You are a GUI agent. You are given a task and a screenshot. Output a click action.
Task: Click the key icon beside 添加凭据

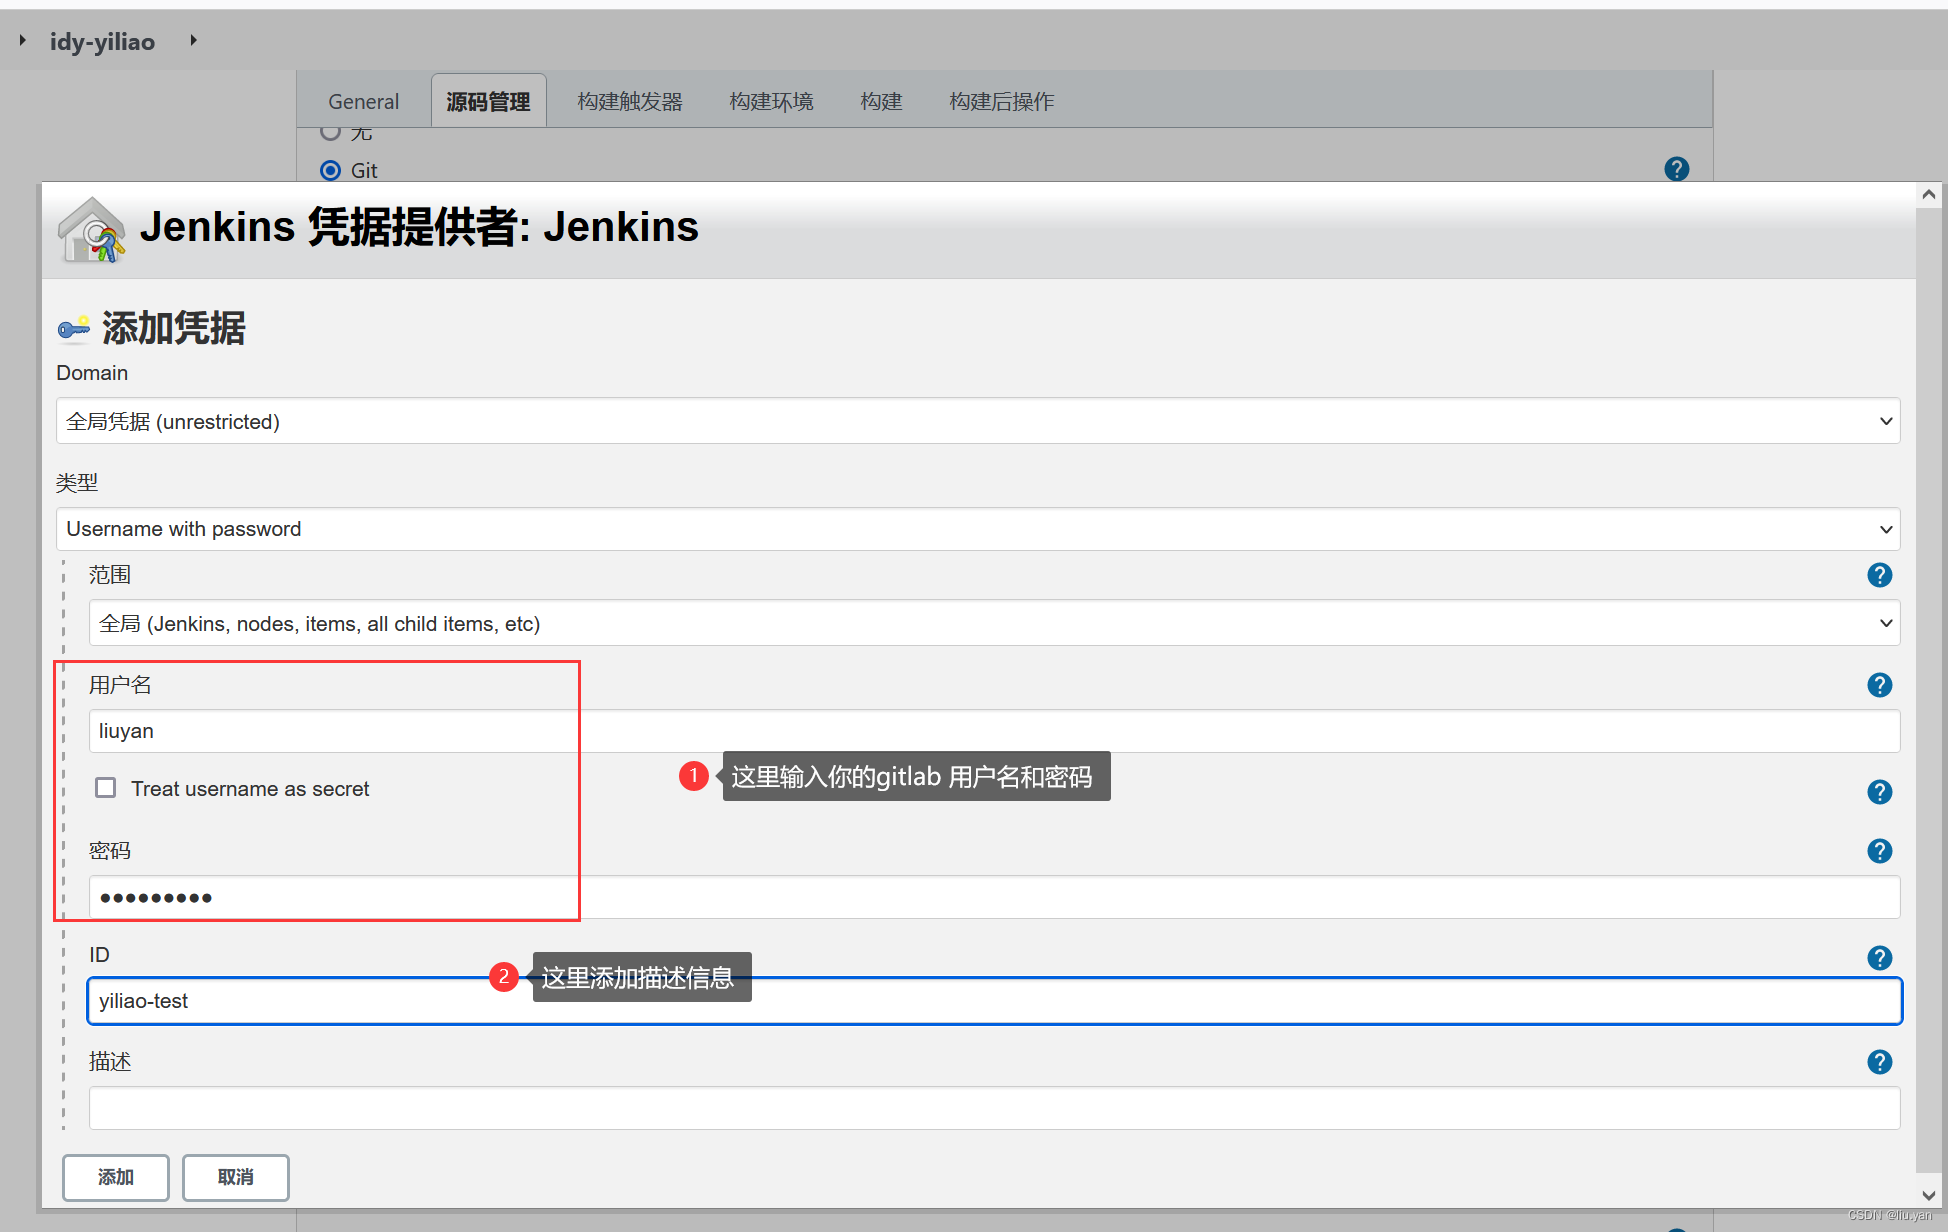click(74, 328)
